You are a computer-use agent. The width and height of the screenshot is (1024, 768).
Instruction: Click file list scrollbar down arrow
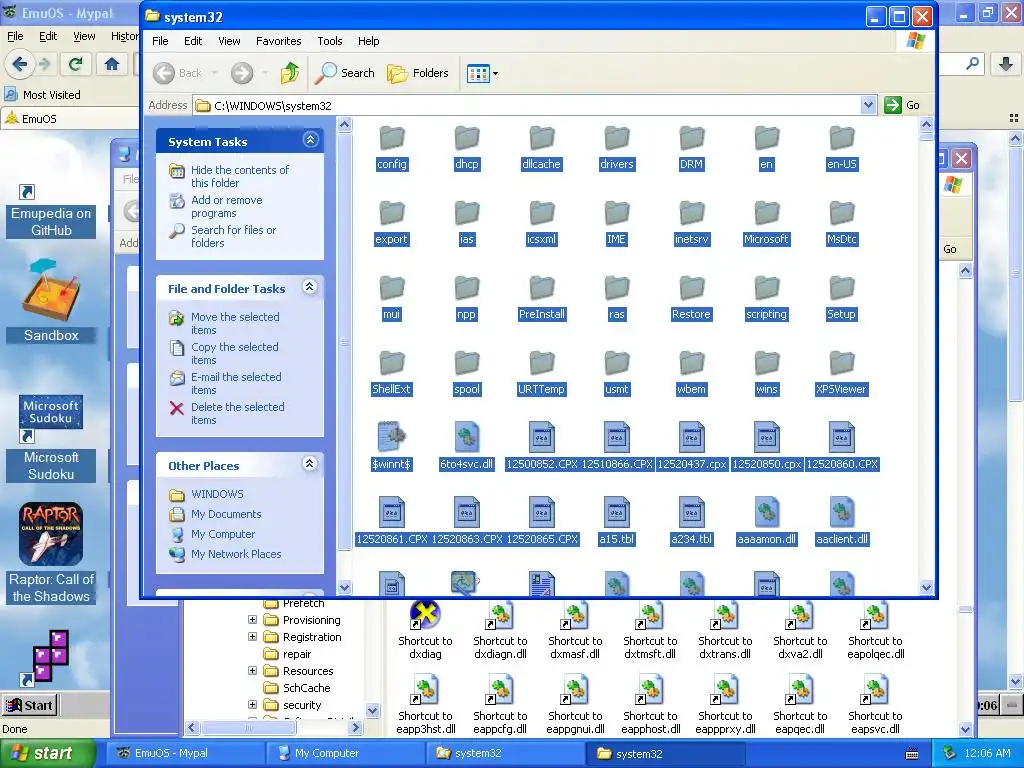[926, 587]
